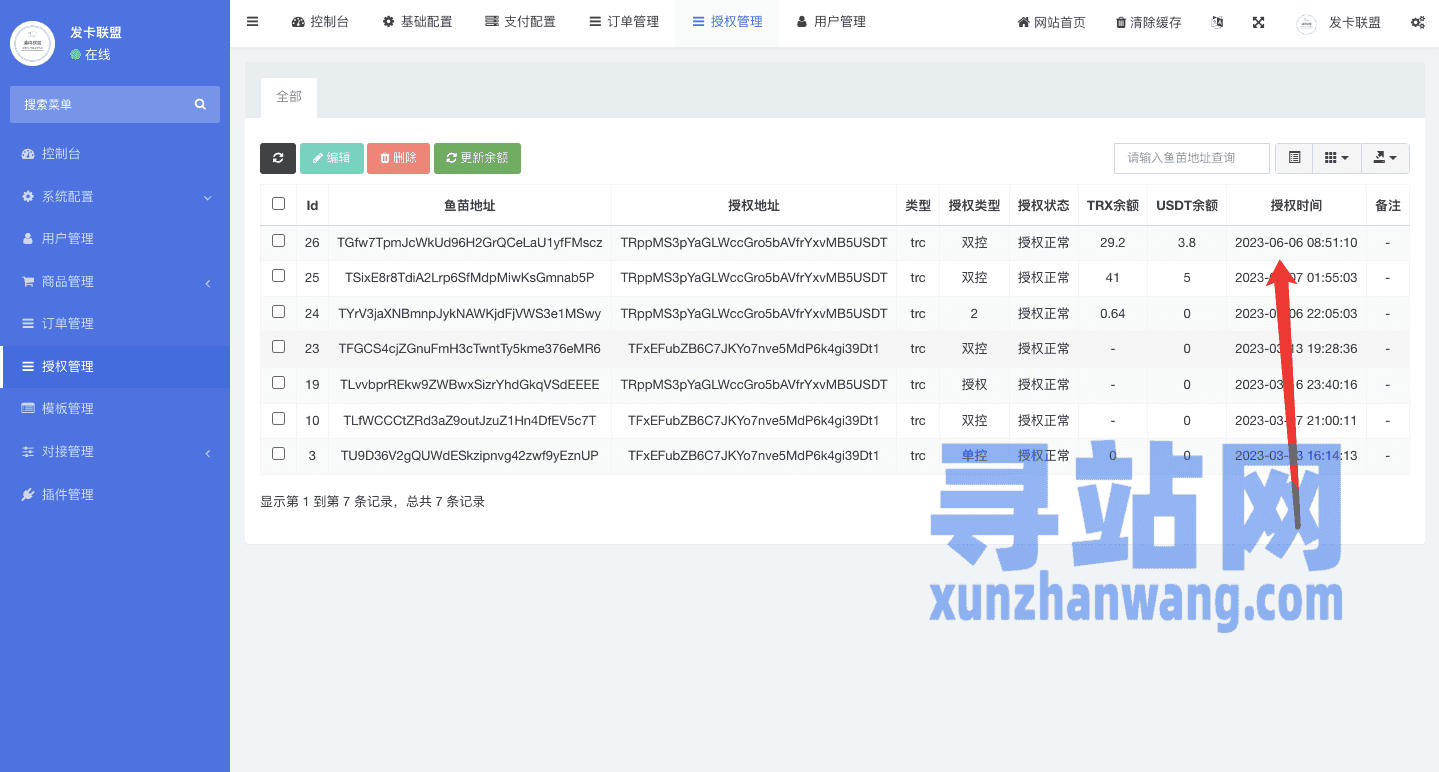Open 支付配置 in top navigation
1439x772 pixels.
(520, 22)
